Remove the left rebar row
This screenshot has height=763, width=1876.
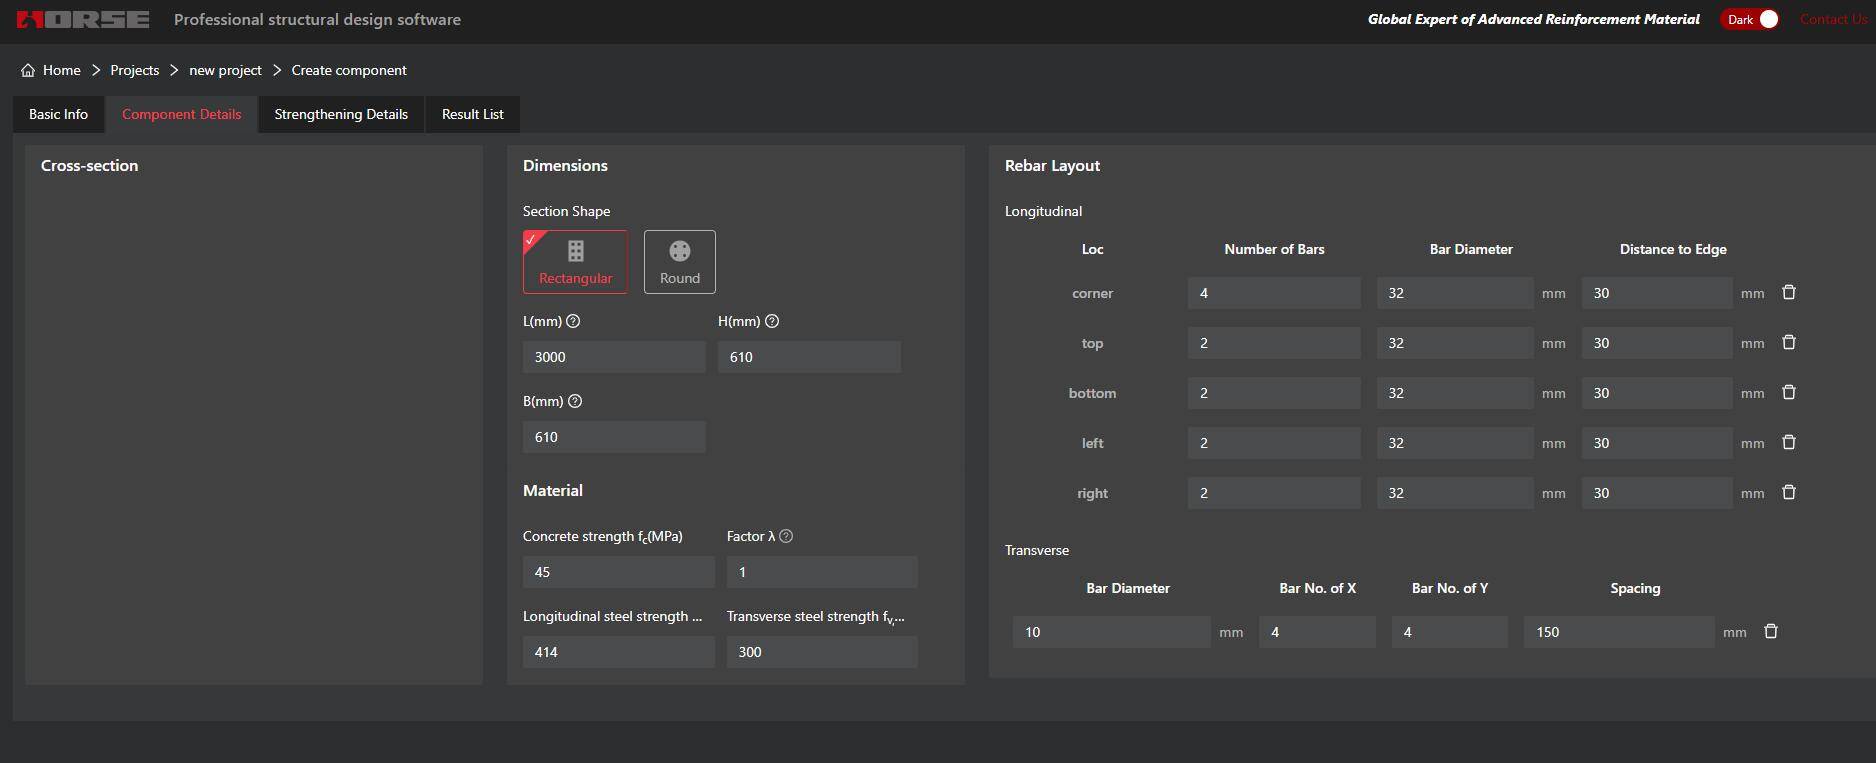(x=1789, y=443)
